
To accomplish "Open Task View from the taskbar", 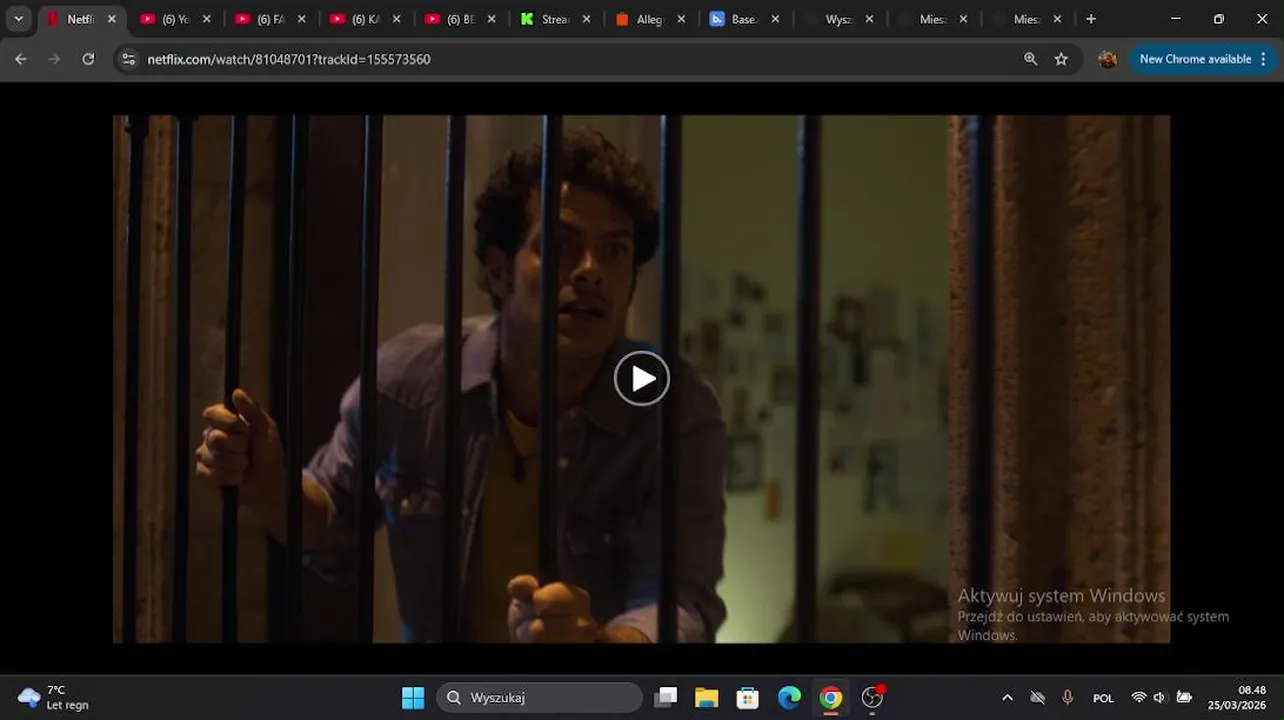I will [666, 698].
